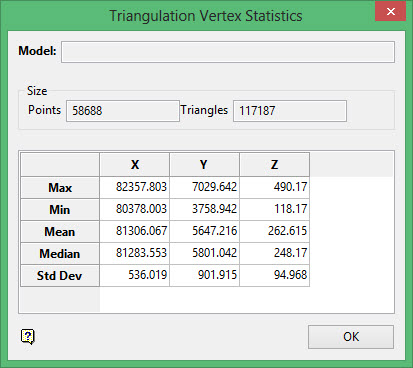Click the Min Y cell 3758.942
Image resolution: width=413 pixels, height=368 pixels.
pyautogui.click(x=204, y=209)
